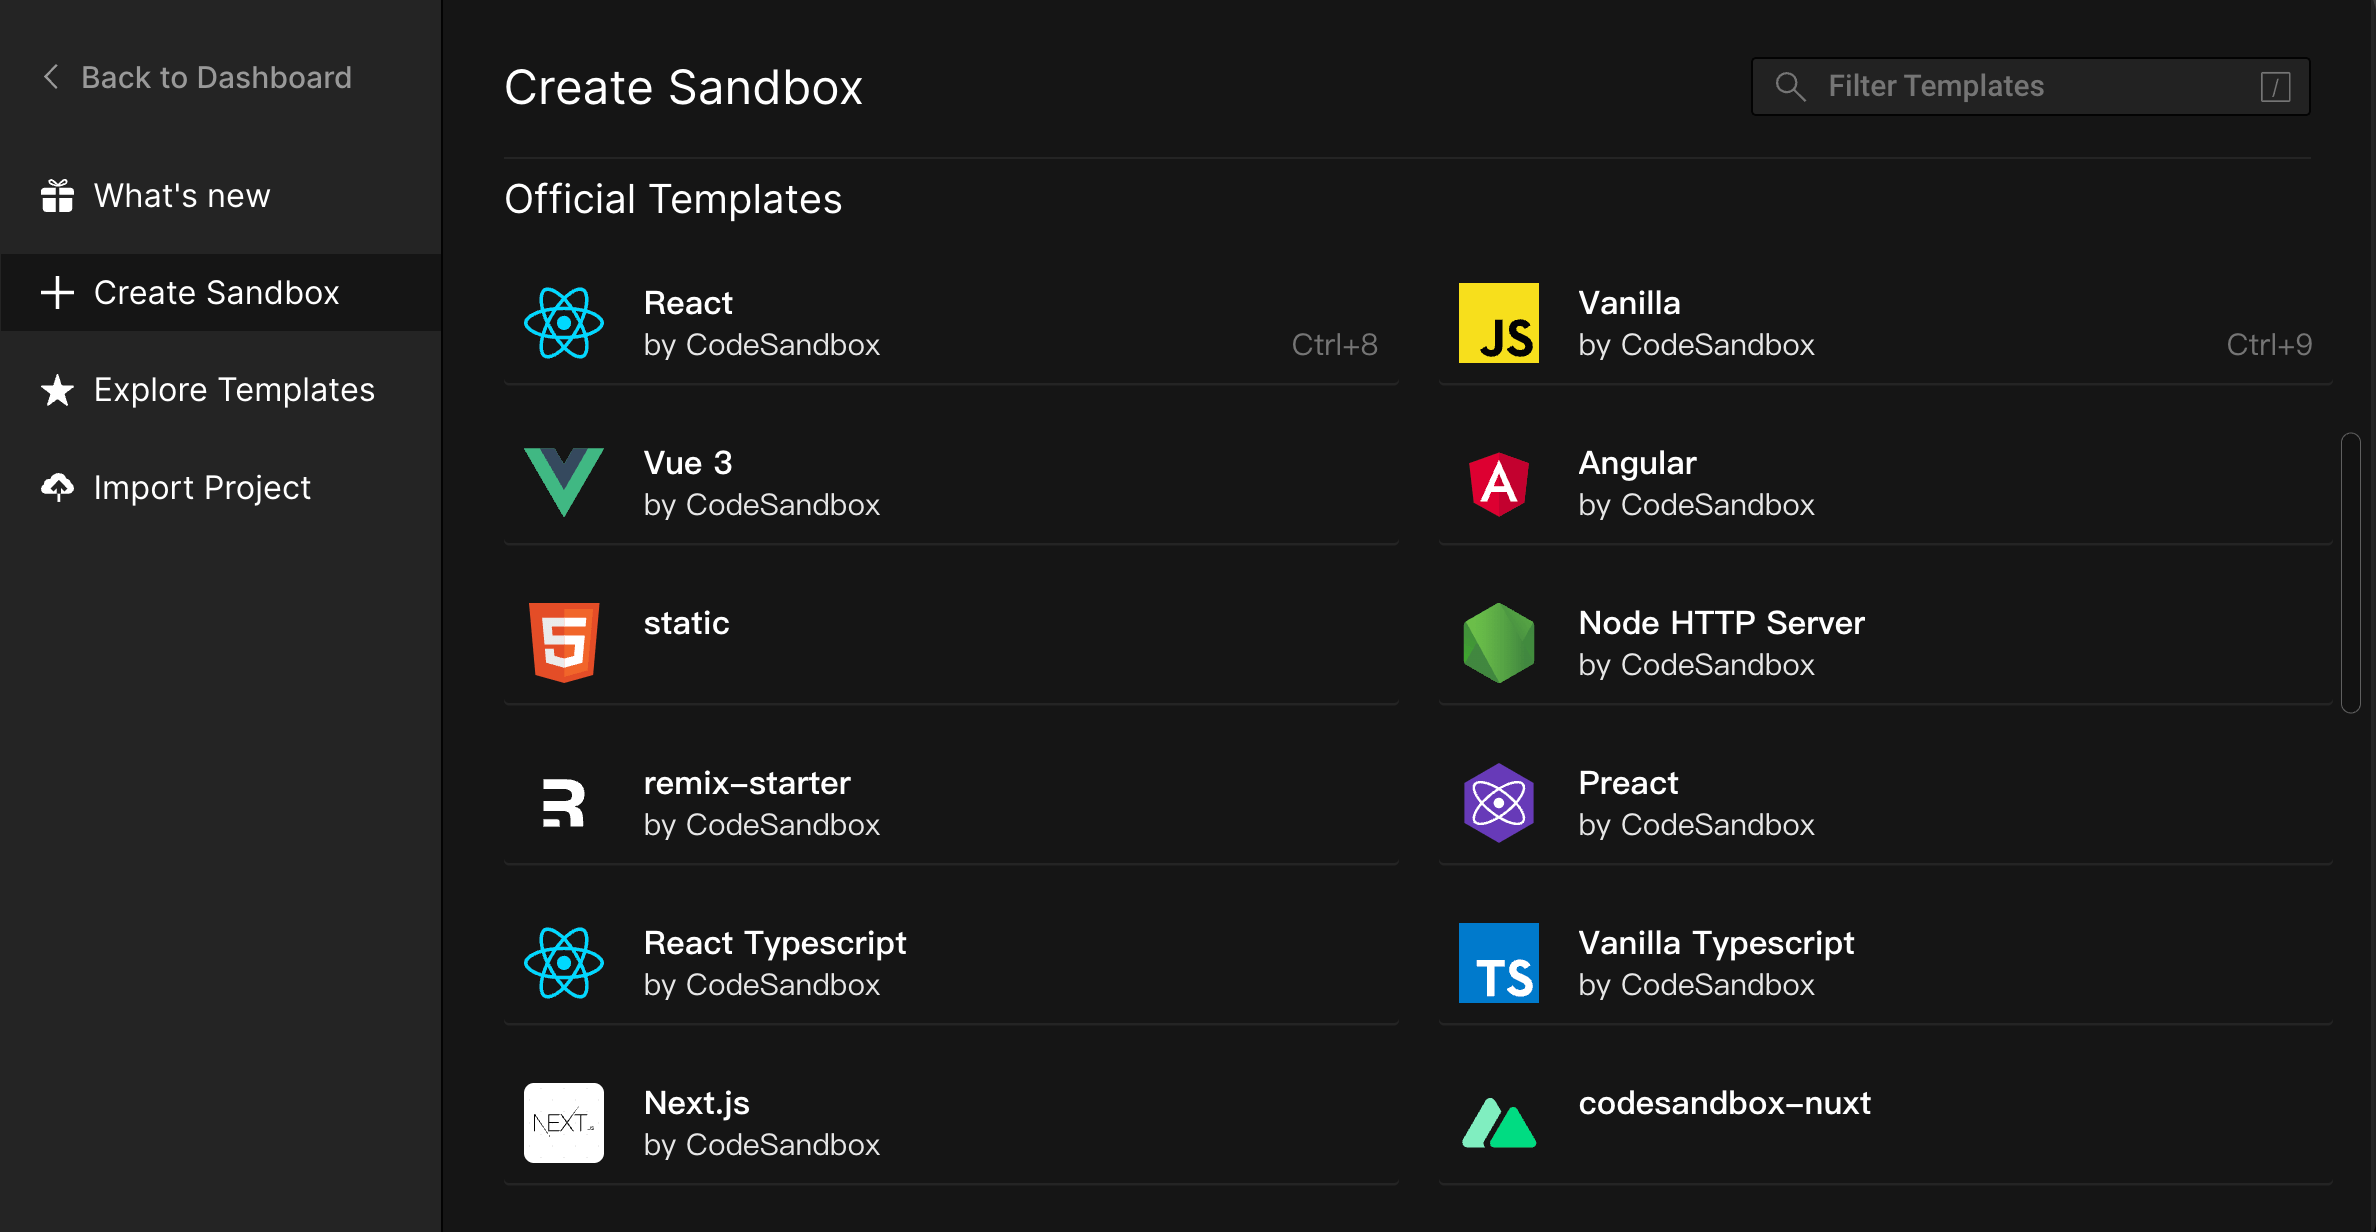Pick the green Node HTTP Server icon
Viewport: 2376px width, 1232px height.
tap(1498, 643)
